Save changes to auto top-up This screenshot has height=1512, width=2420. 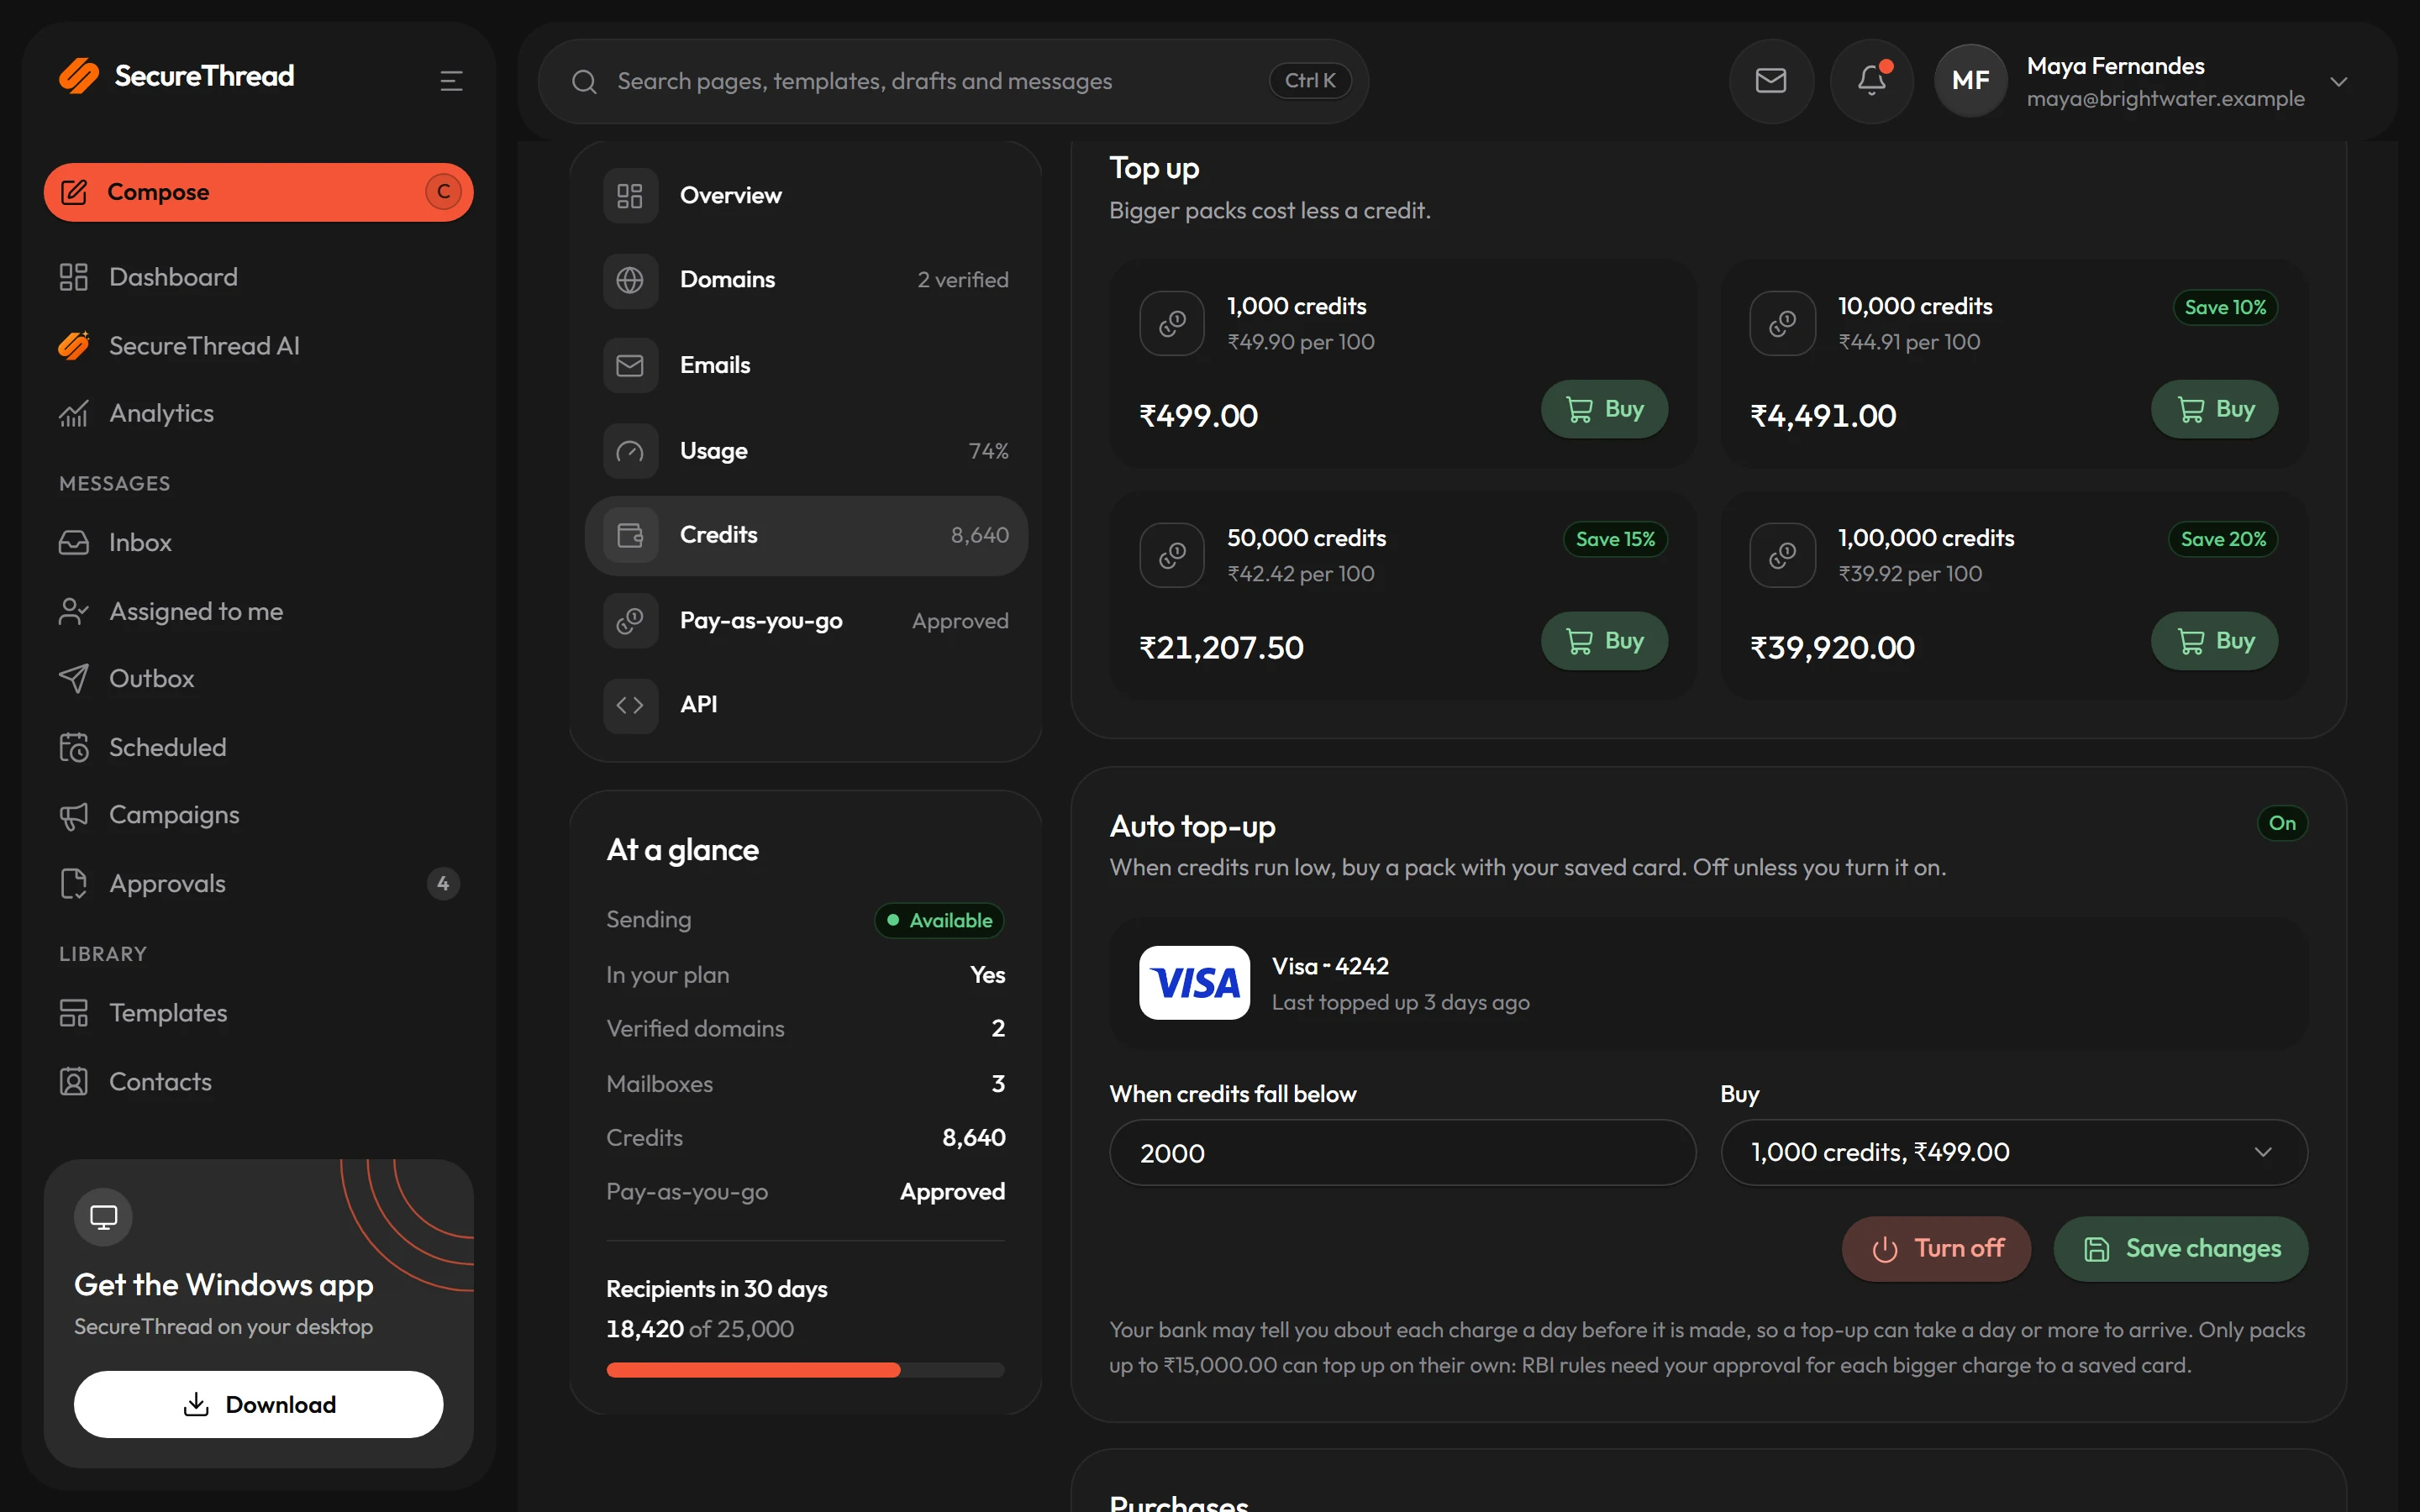tap(2181, 1248)
